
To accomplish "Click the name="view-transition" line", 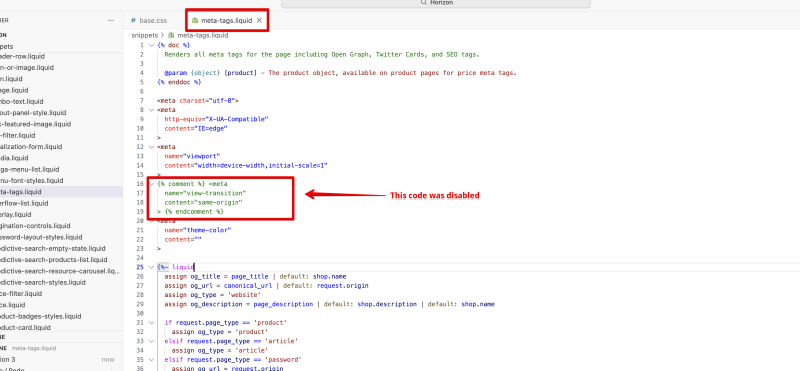I will point(205,193).
